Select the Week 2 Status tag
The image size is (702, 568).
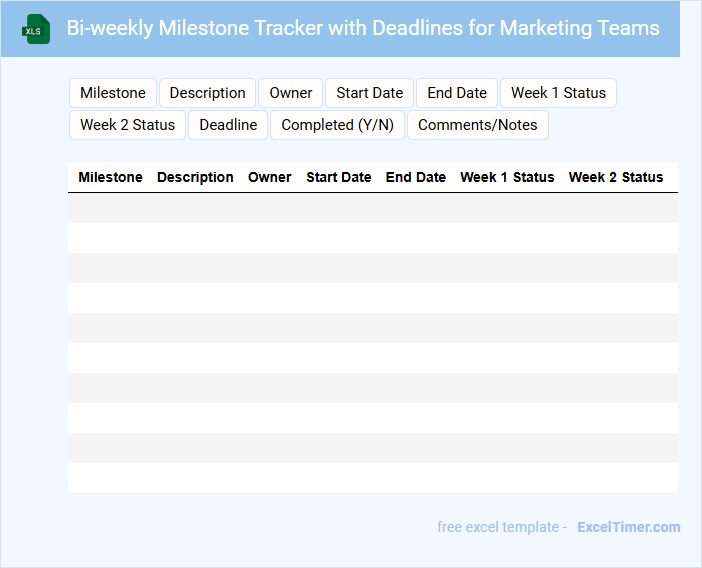[127, 125]
